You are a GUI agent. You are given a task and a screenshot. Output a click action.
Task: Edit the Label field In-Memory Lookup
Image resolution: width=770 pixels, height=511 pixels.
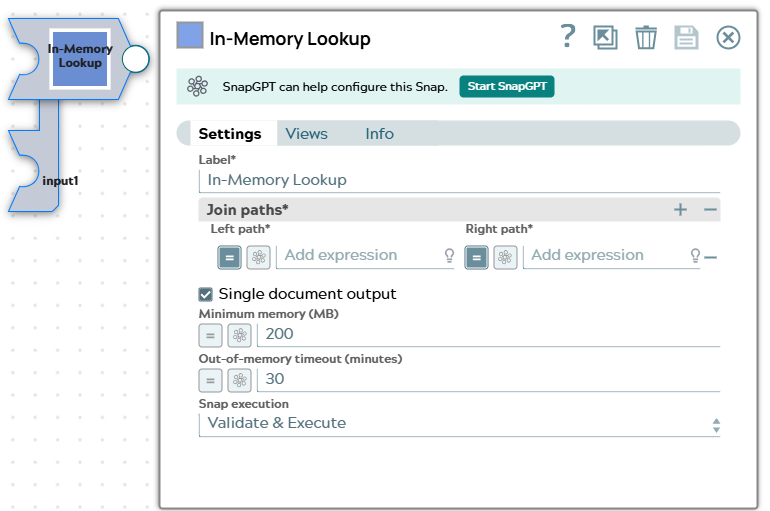point(459,180)
